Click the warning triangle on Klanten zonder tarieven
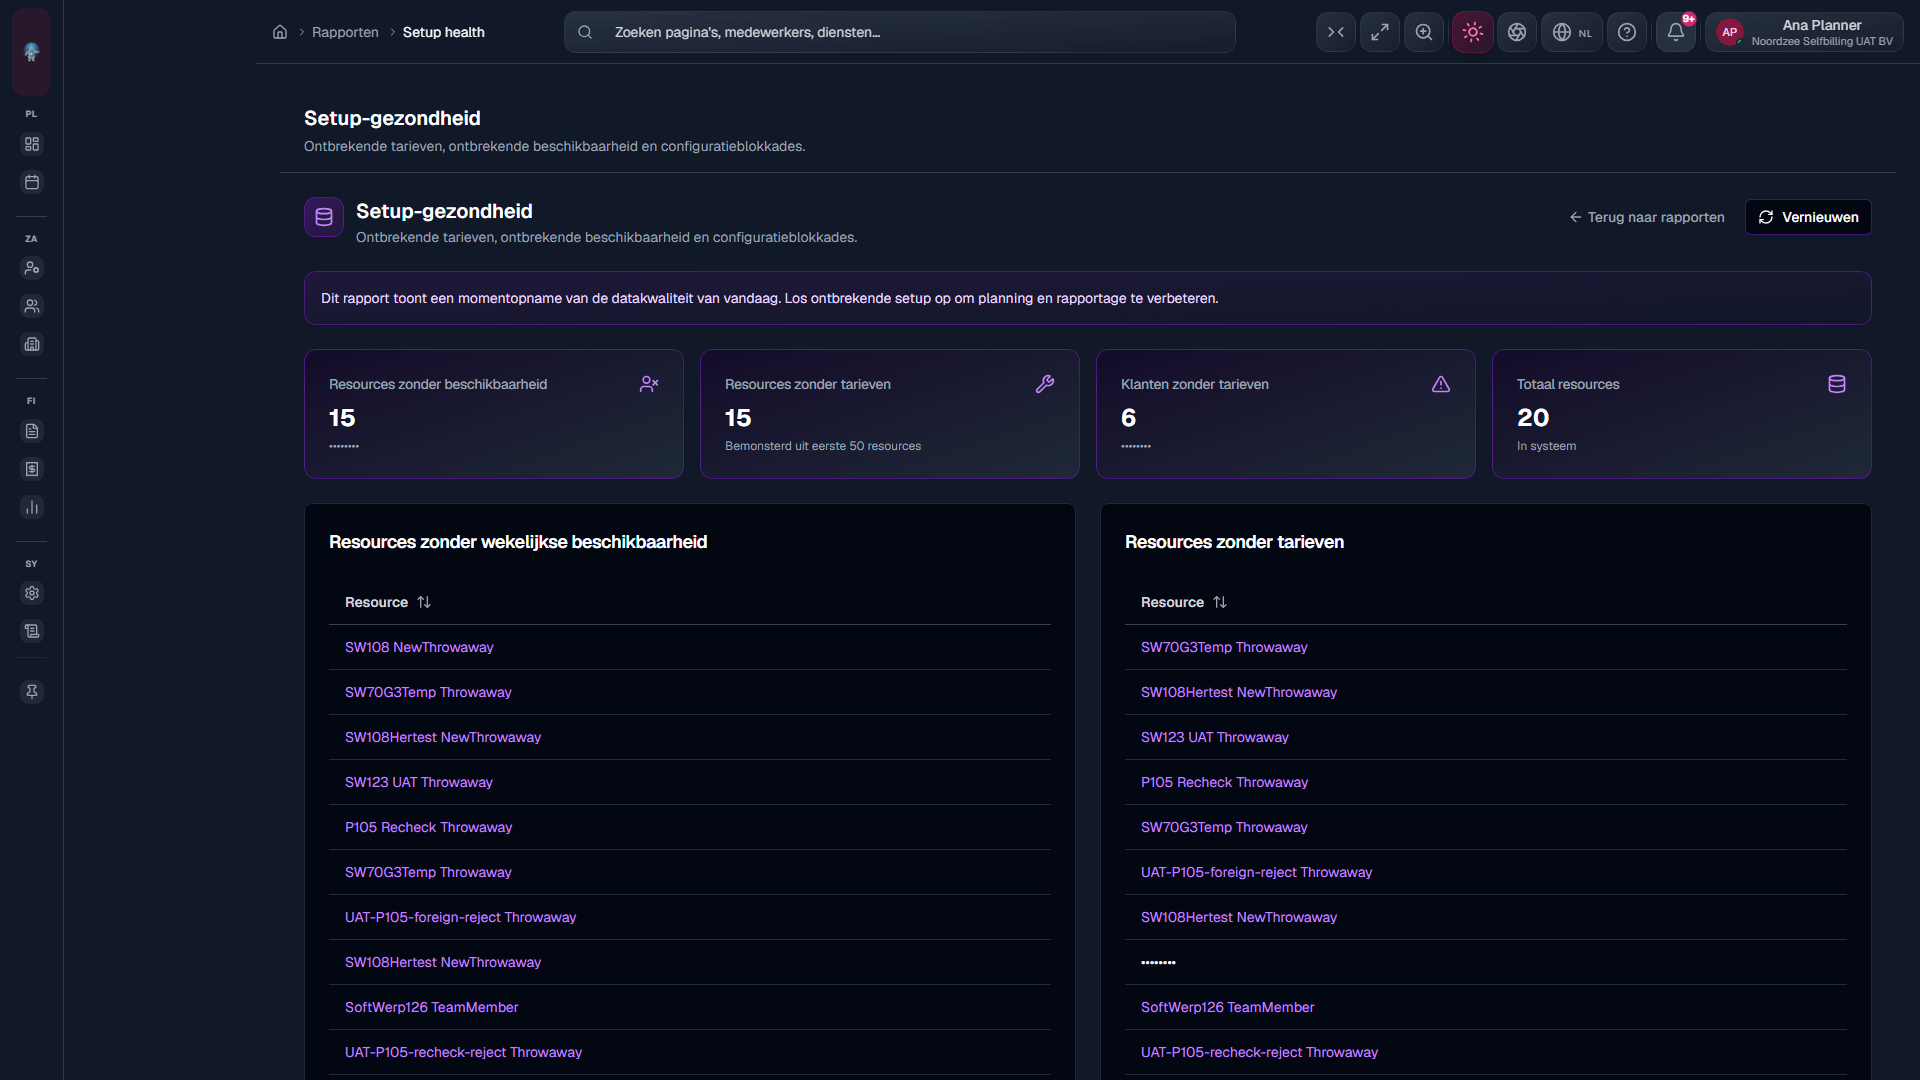The height and width of the screenshot is (1080, 1920). point(1441,384)
